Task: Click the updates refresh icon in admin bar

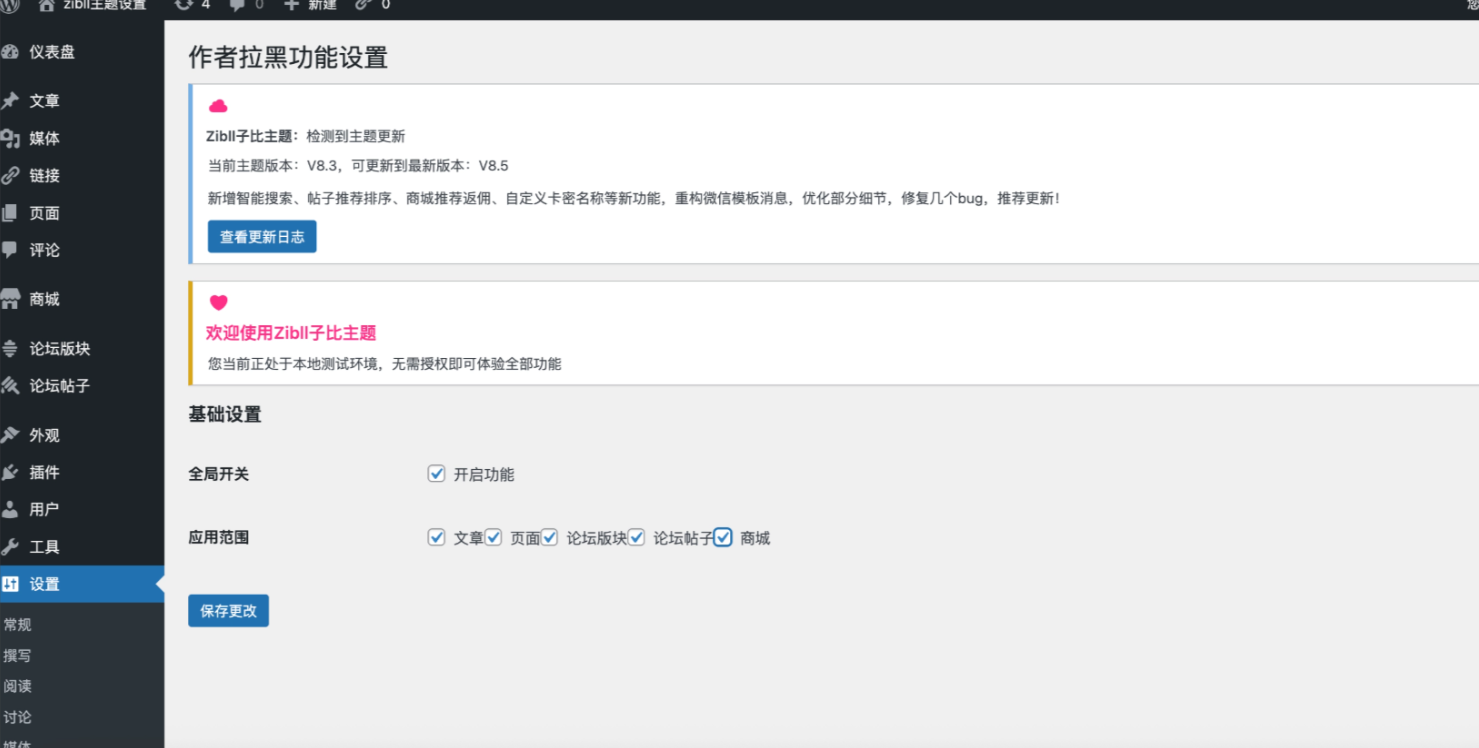Action: point(183,5)
